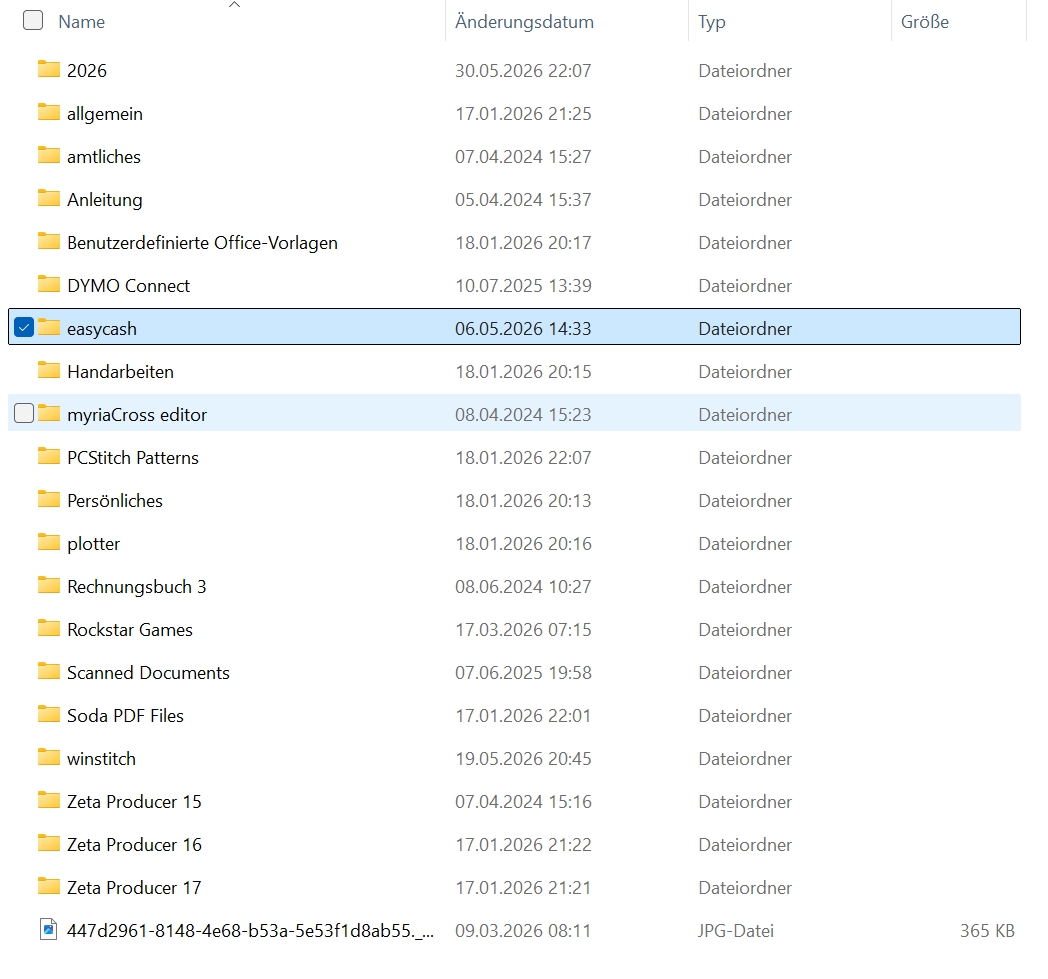Select the folder name amtliches
This screenshot has width=1048, height=979.
coord(104,157)
